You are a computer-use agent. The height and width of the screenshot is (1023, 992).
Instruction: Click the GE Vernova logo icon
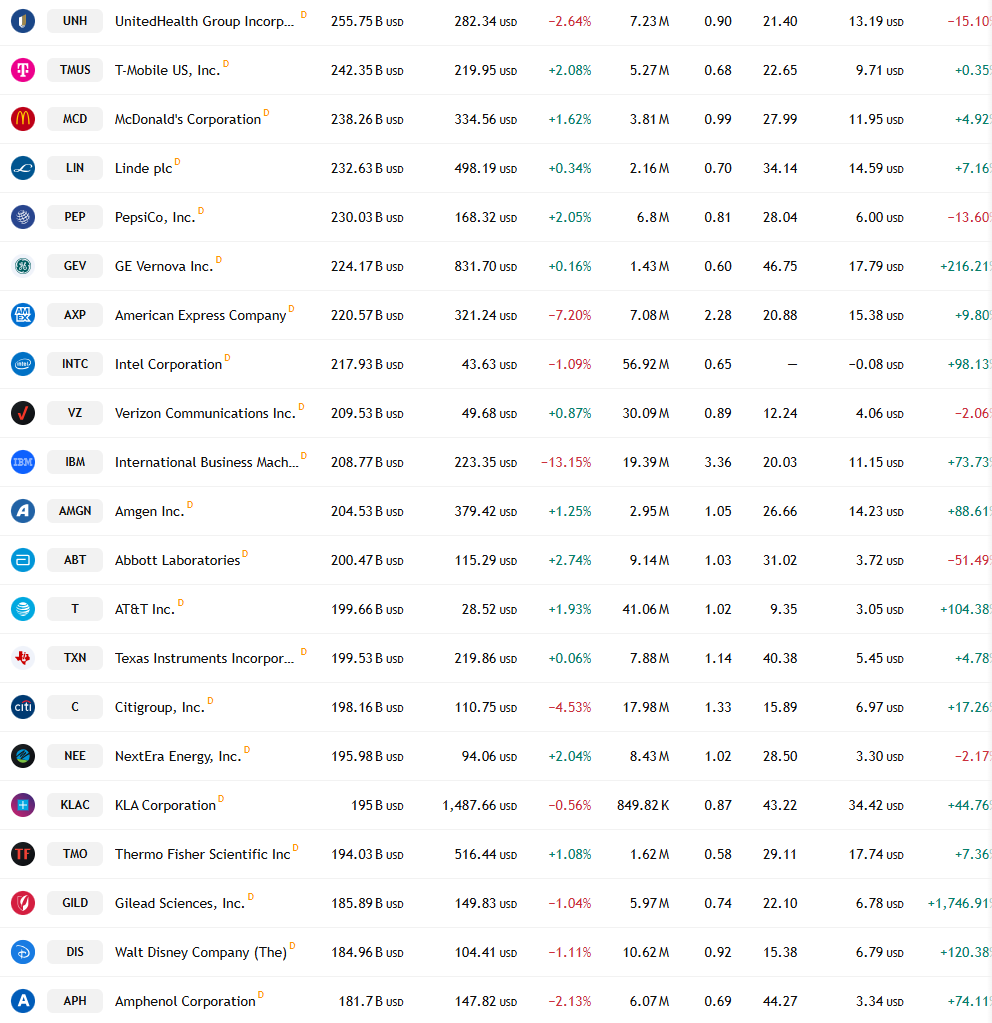23,266
